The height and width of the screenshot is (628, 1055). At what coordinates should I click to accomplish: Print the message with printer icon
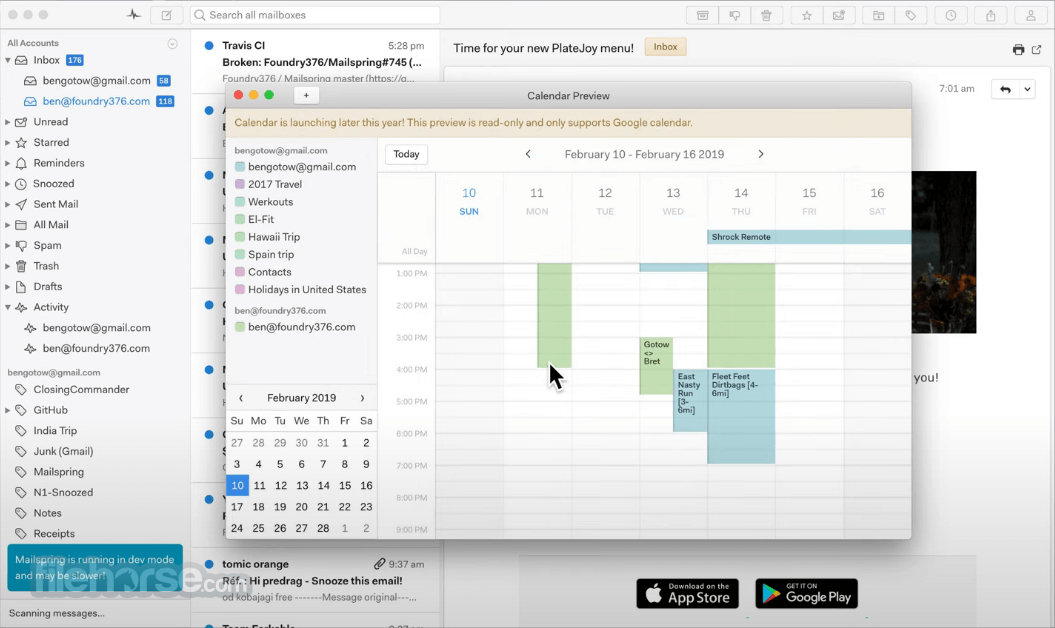(x=1018, y=49)
